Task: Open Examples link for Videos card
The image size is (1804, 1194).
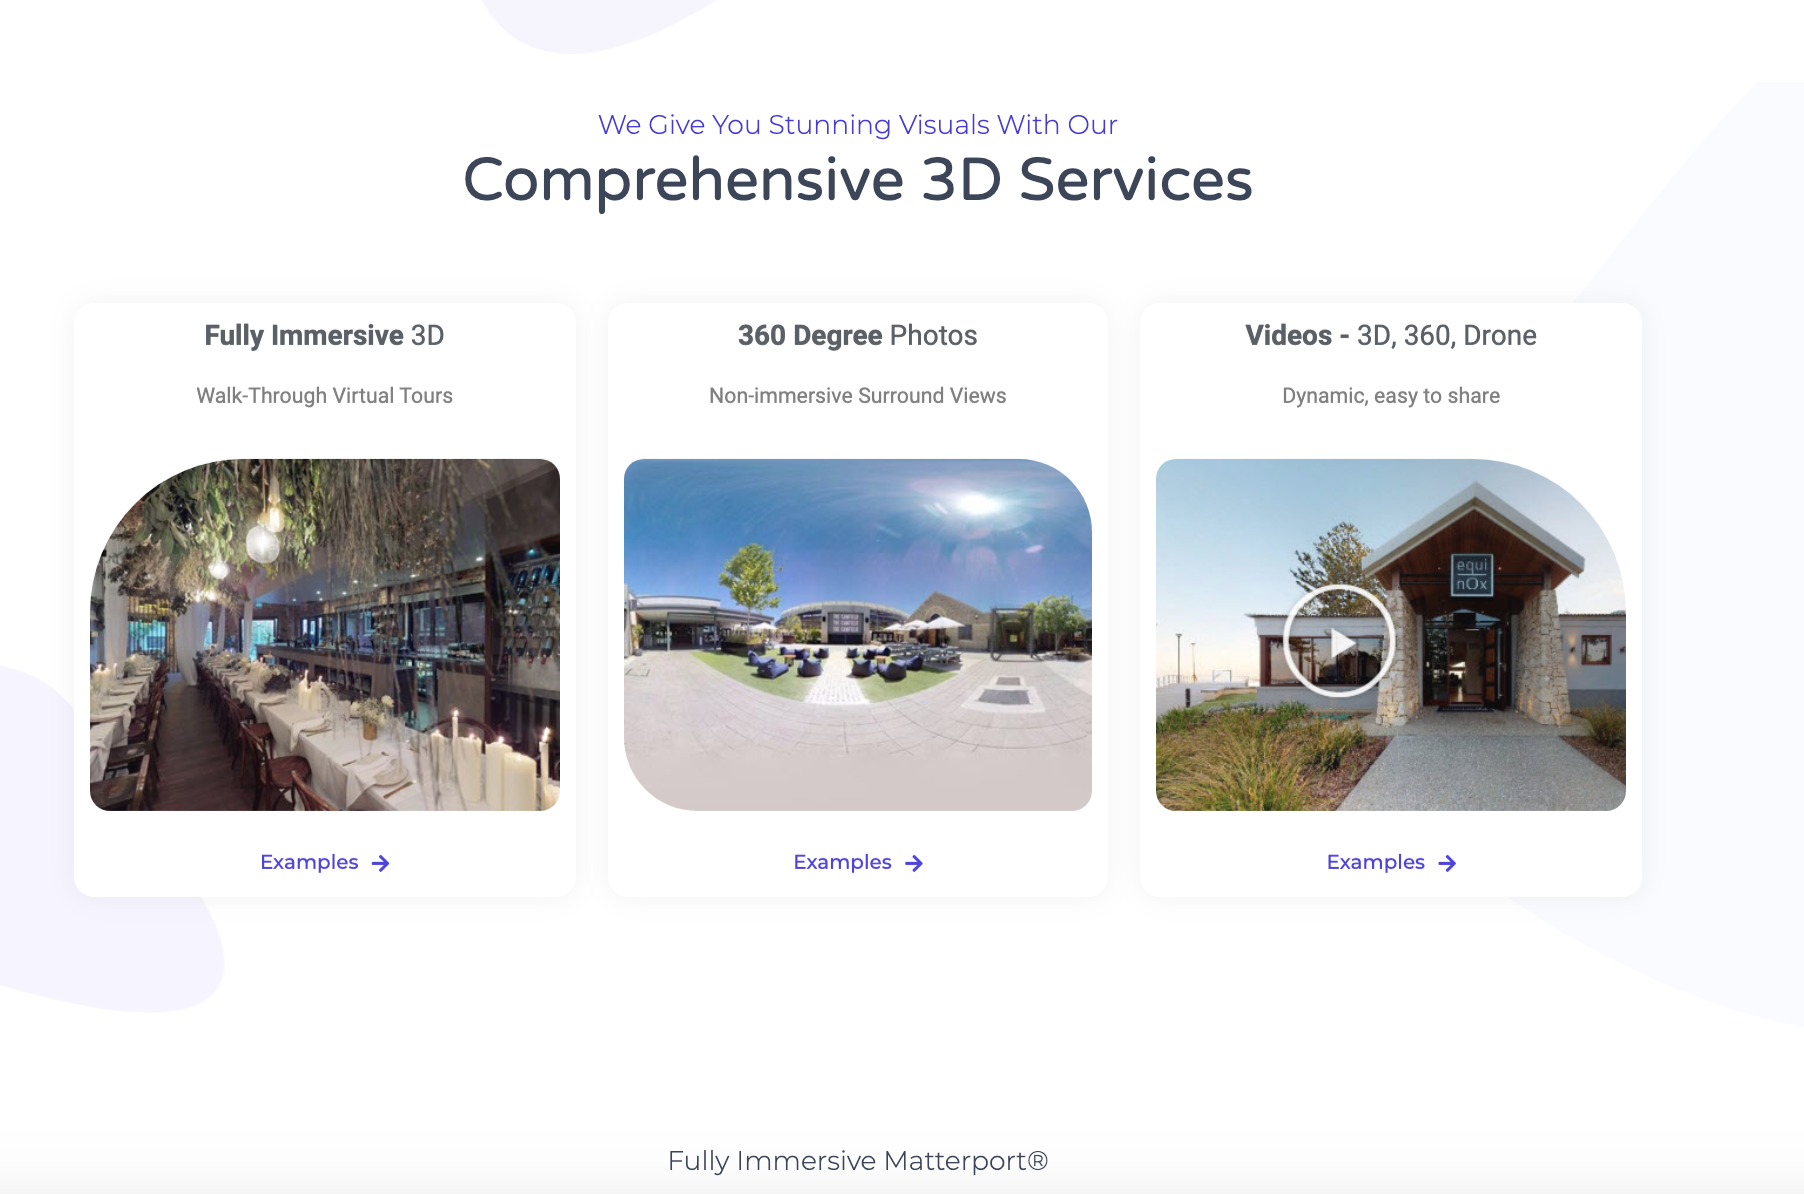Action: coord(1375,862)
